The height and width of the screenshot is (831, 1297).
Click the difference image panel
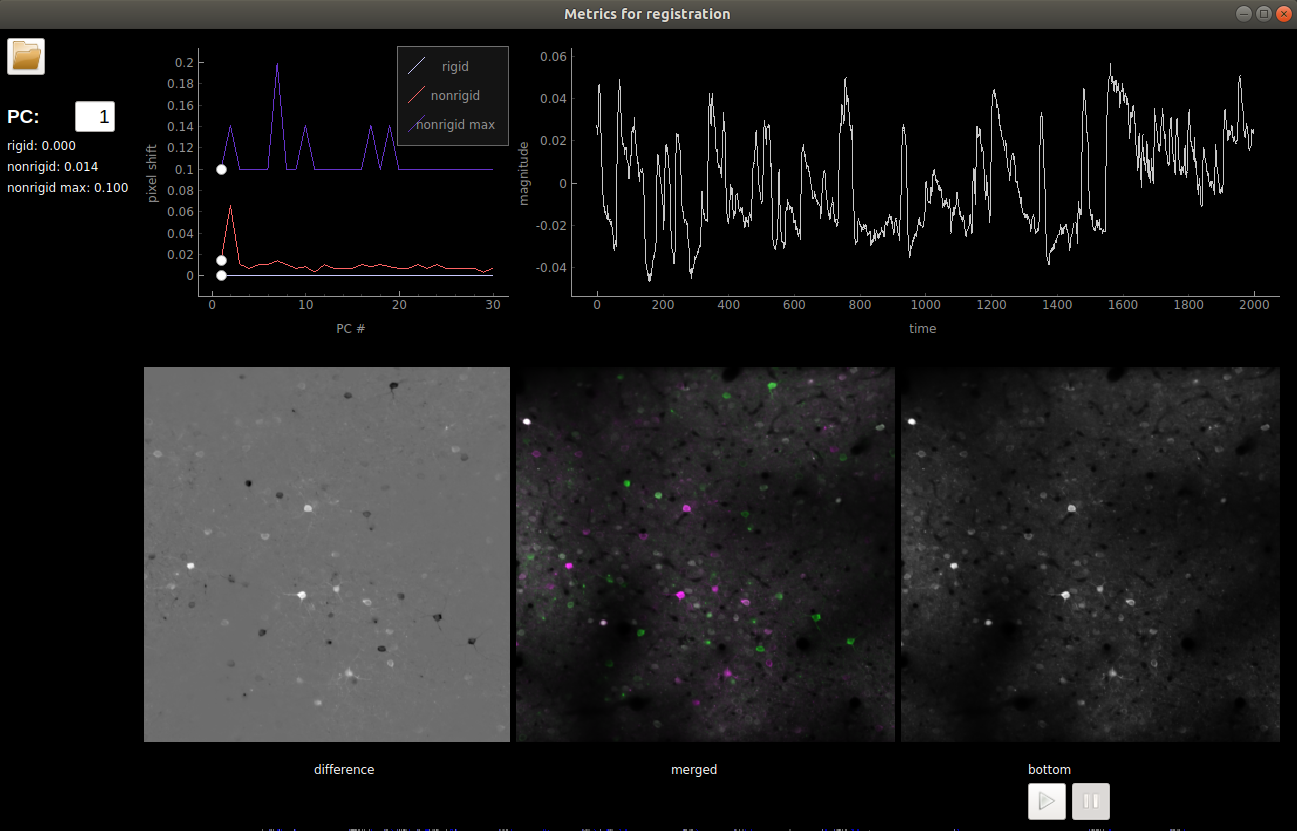pos(327,554)
